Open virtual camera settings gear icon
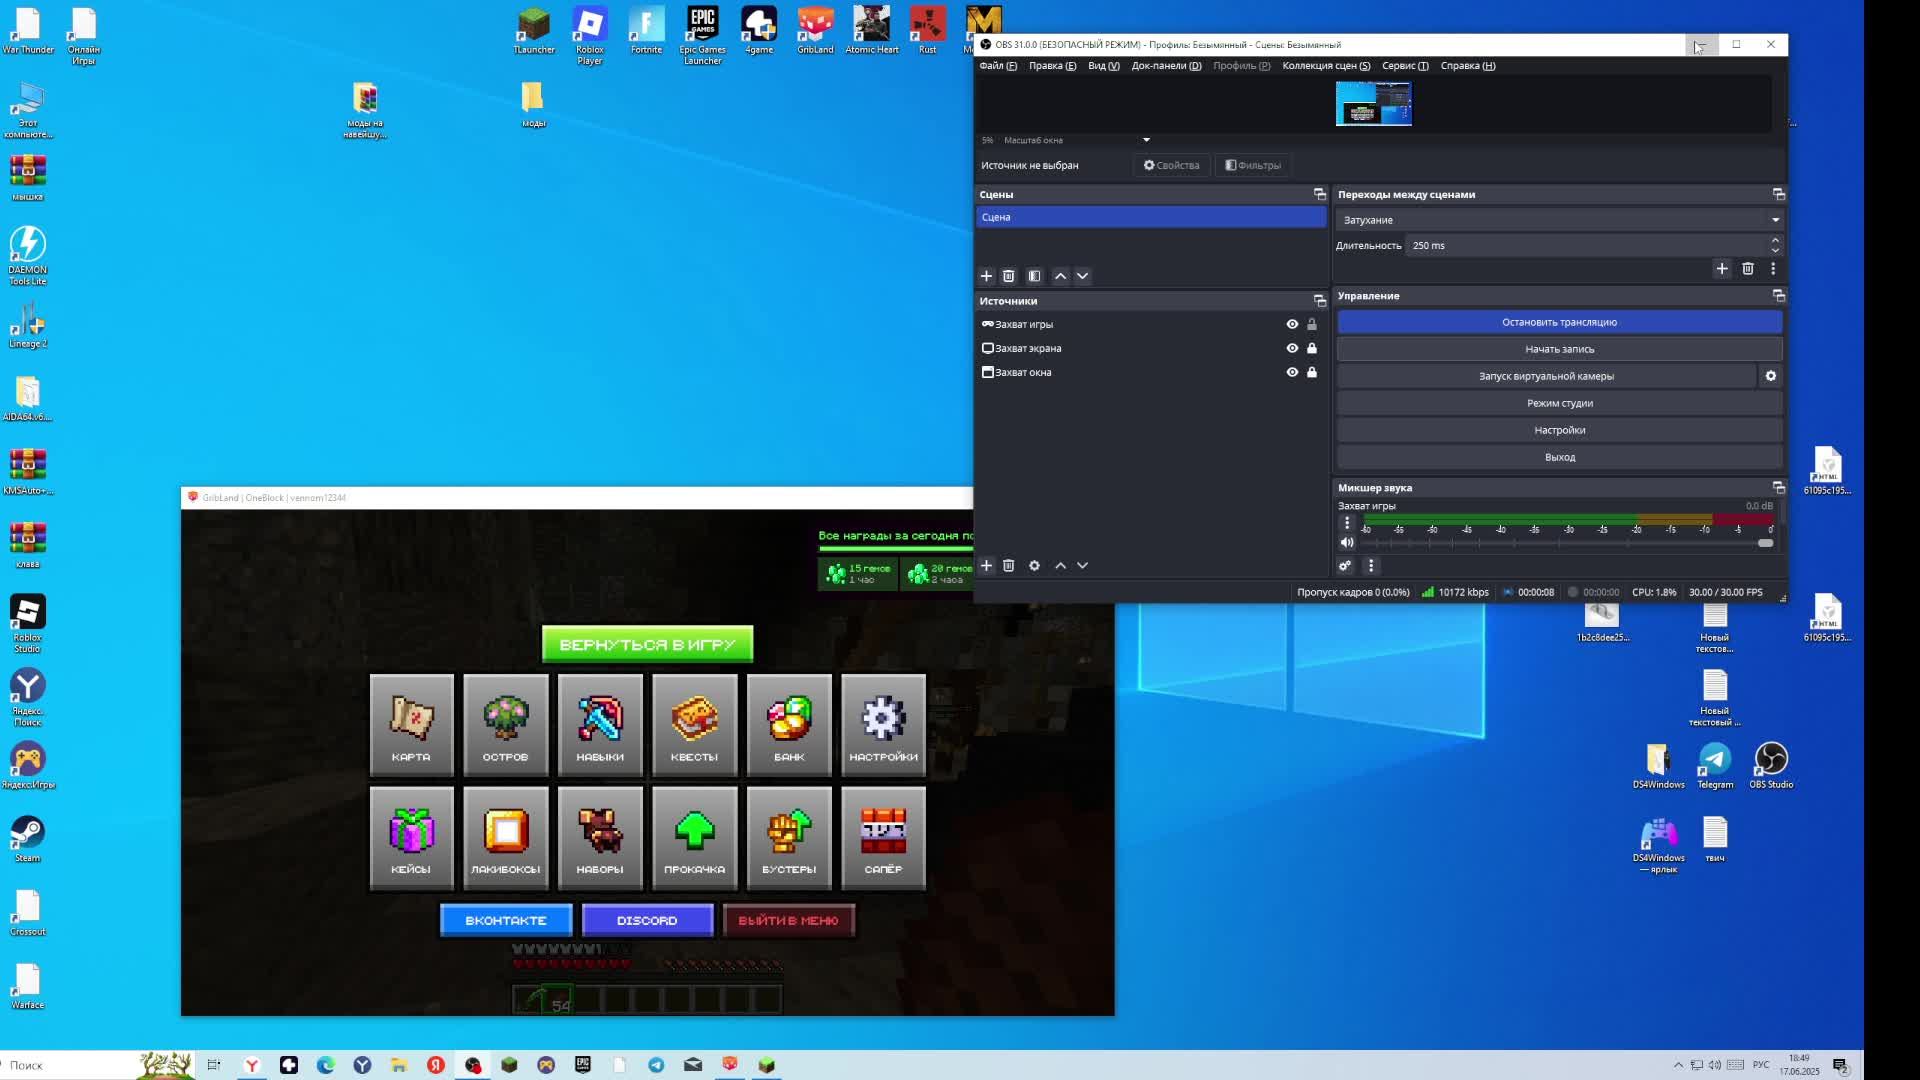Screen dimensions: 1920x1080 [1770, 376]
